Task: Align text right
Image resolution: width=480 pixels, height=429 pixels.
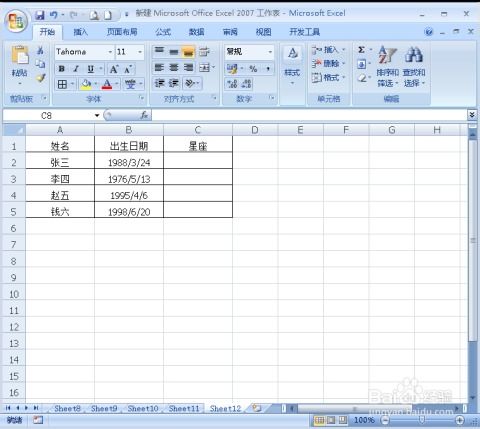Action: point(188,68)
